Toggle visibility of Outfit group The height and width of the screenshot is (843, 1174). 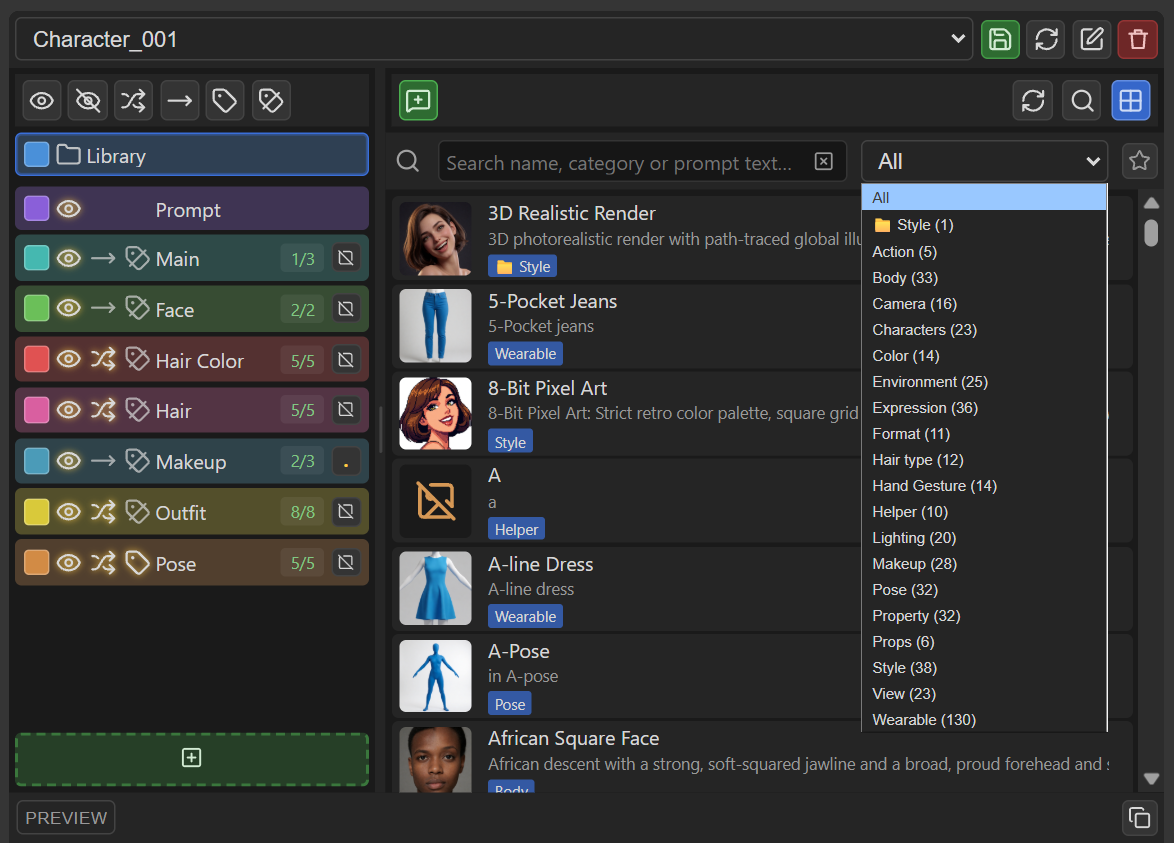pyautogui.click(x=69, y=512)
